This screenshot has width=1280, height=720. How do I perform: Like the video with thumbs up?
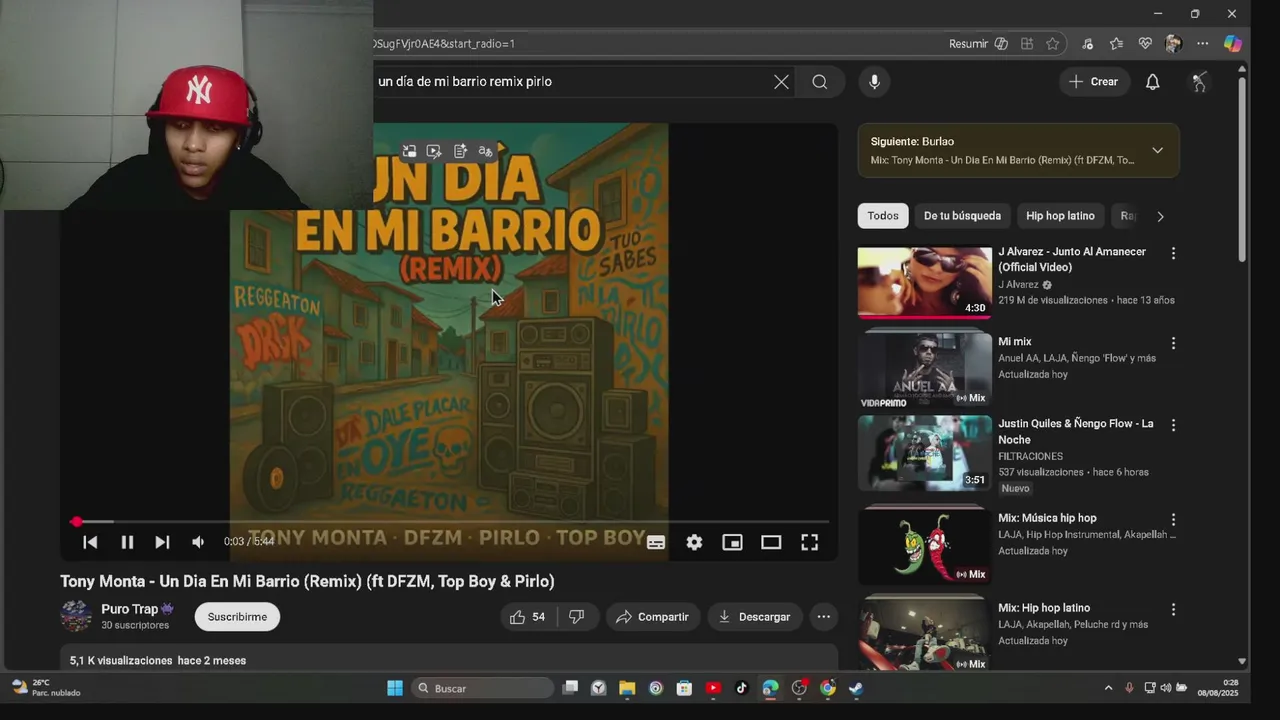point(528,617)
